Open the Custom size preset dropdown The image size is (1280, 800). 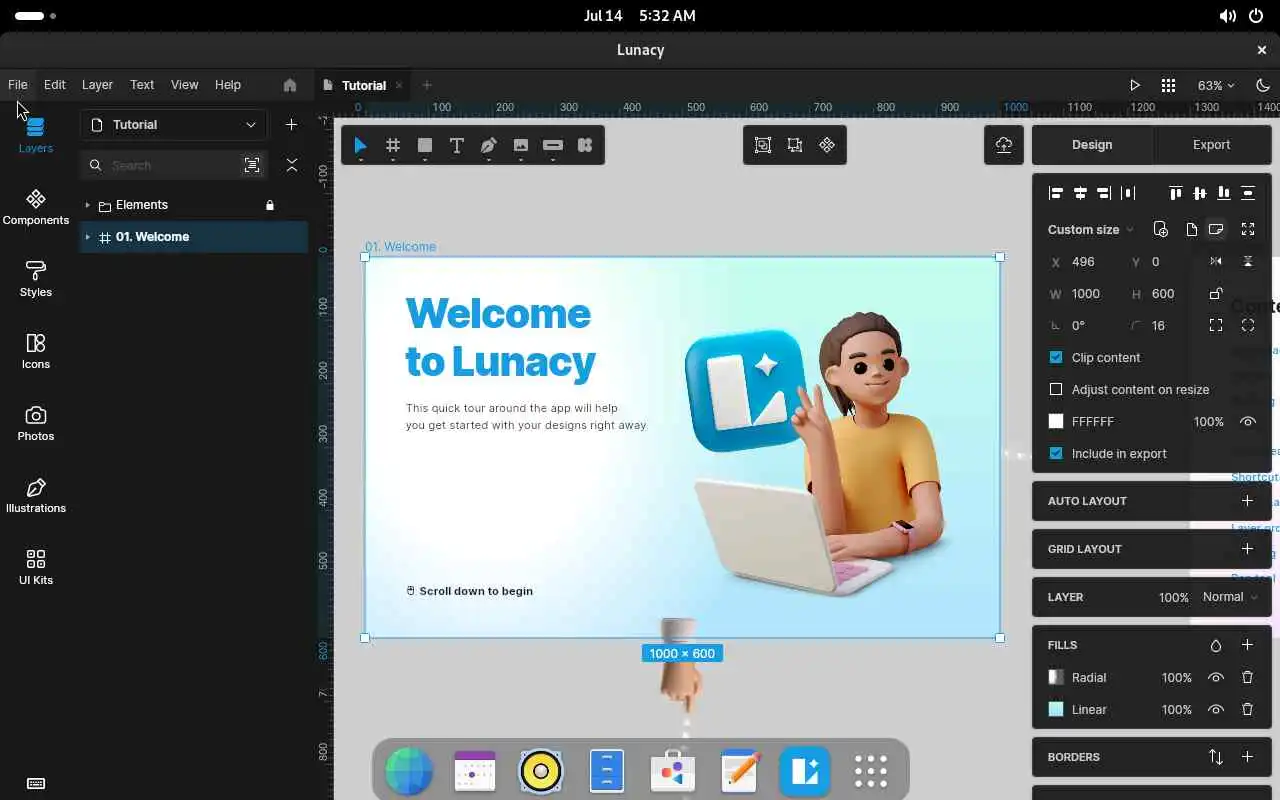click(x=1091, y=229)
